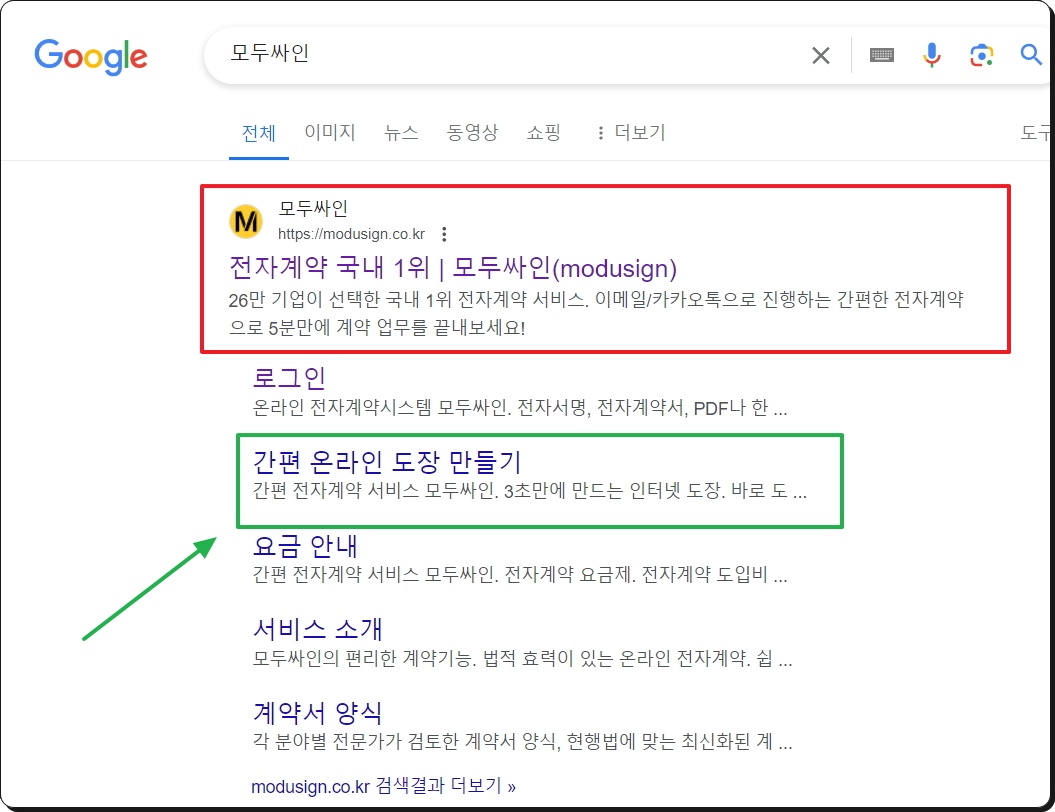
Task: Open the 서비스 소개 sitelink
Action: coord(318,629)
